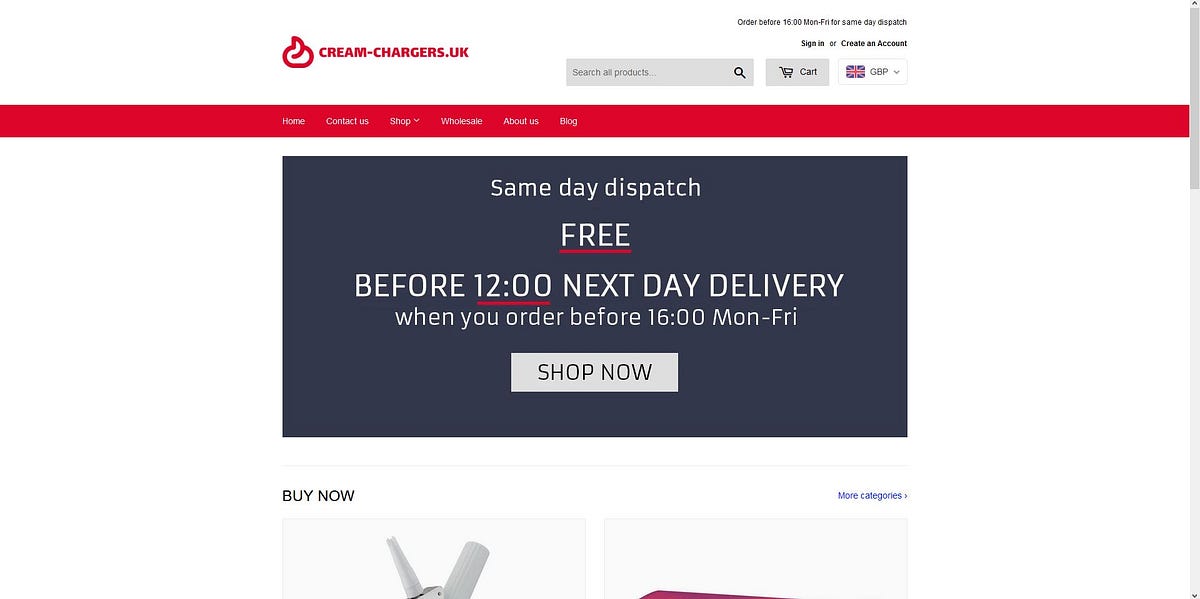Focus the Search all products field
Screen dimensions: 1200x599
click(646, 72)
